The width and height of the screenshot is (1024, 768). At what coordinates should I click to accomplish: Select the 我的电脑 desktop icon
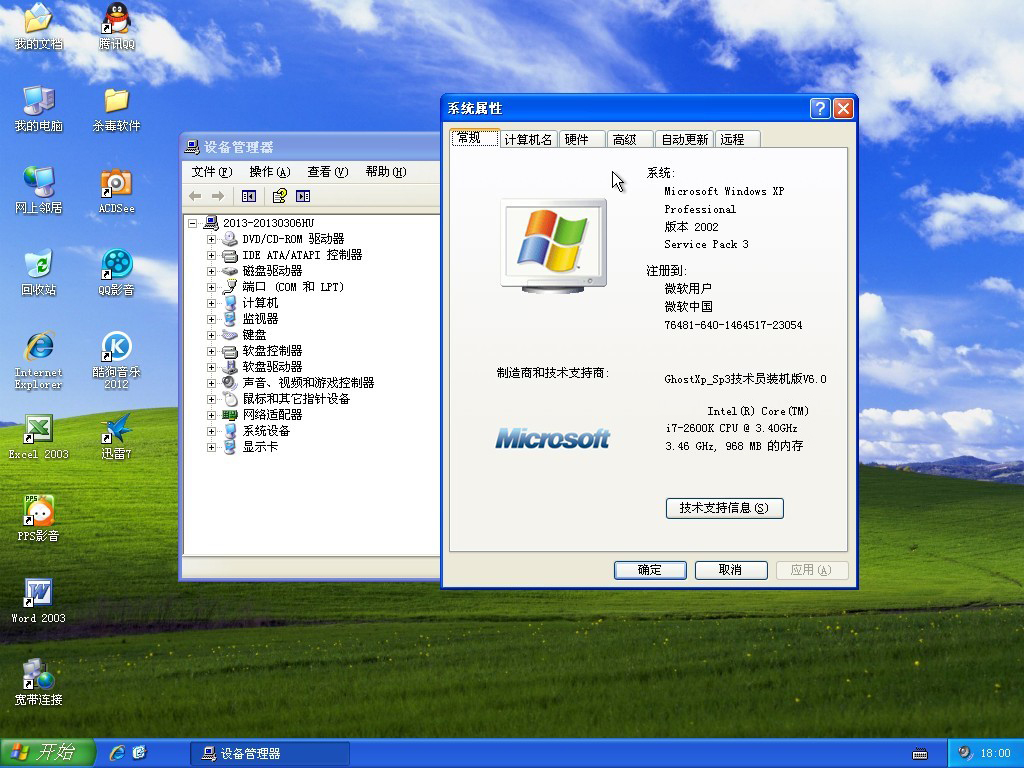pyautogui.click(x=39, y=108)
